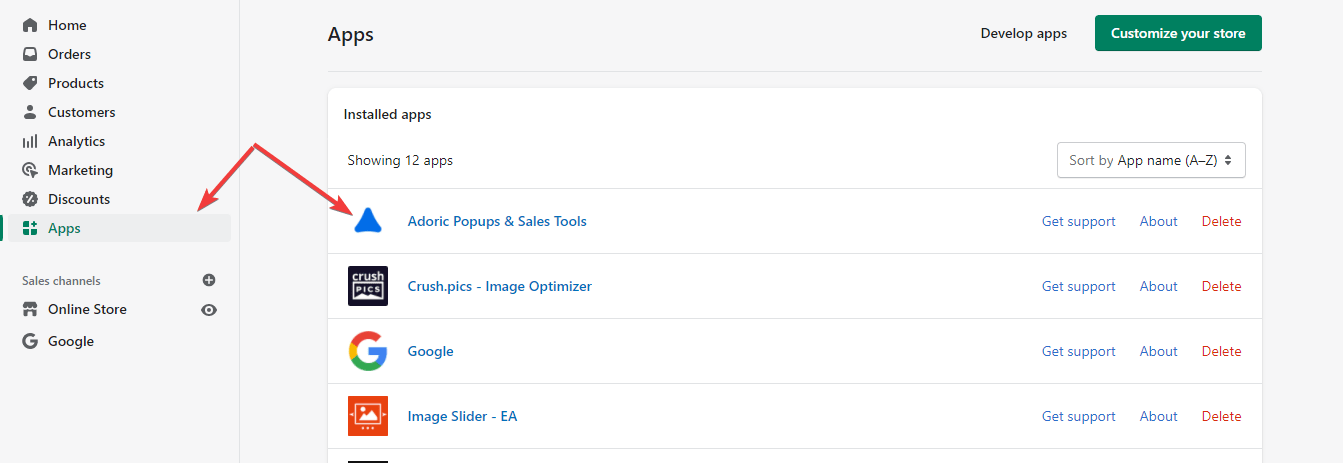Click the Develop apps button
Image resolution: width=1343 pixels, height=463 pixels.
pos(1023,33)
